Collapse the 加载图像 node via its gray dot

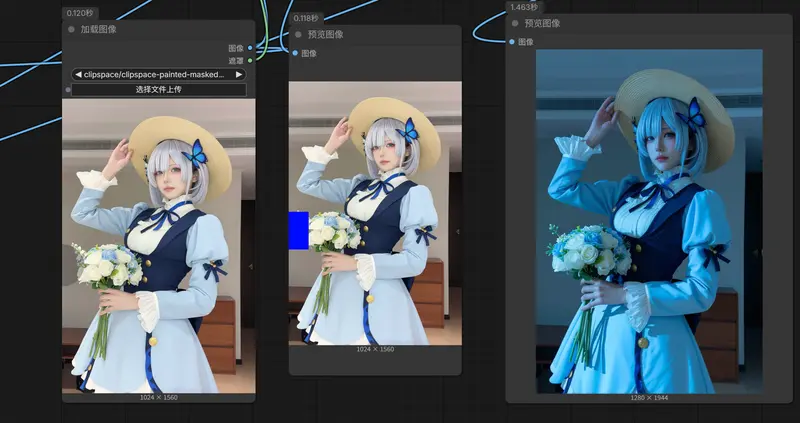[x=72, y=29]
